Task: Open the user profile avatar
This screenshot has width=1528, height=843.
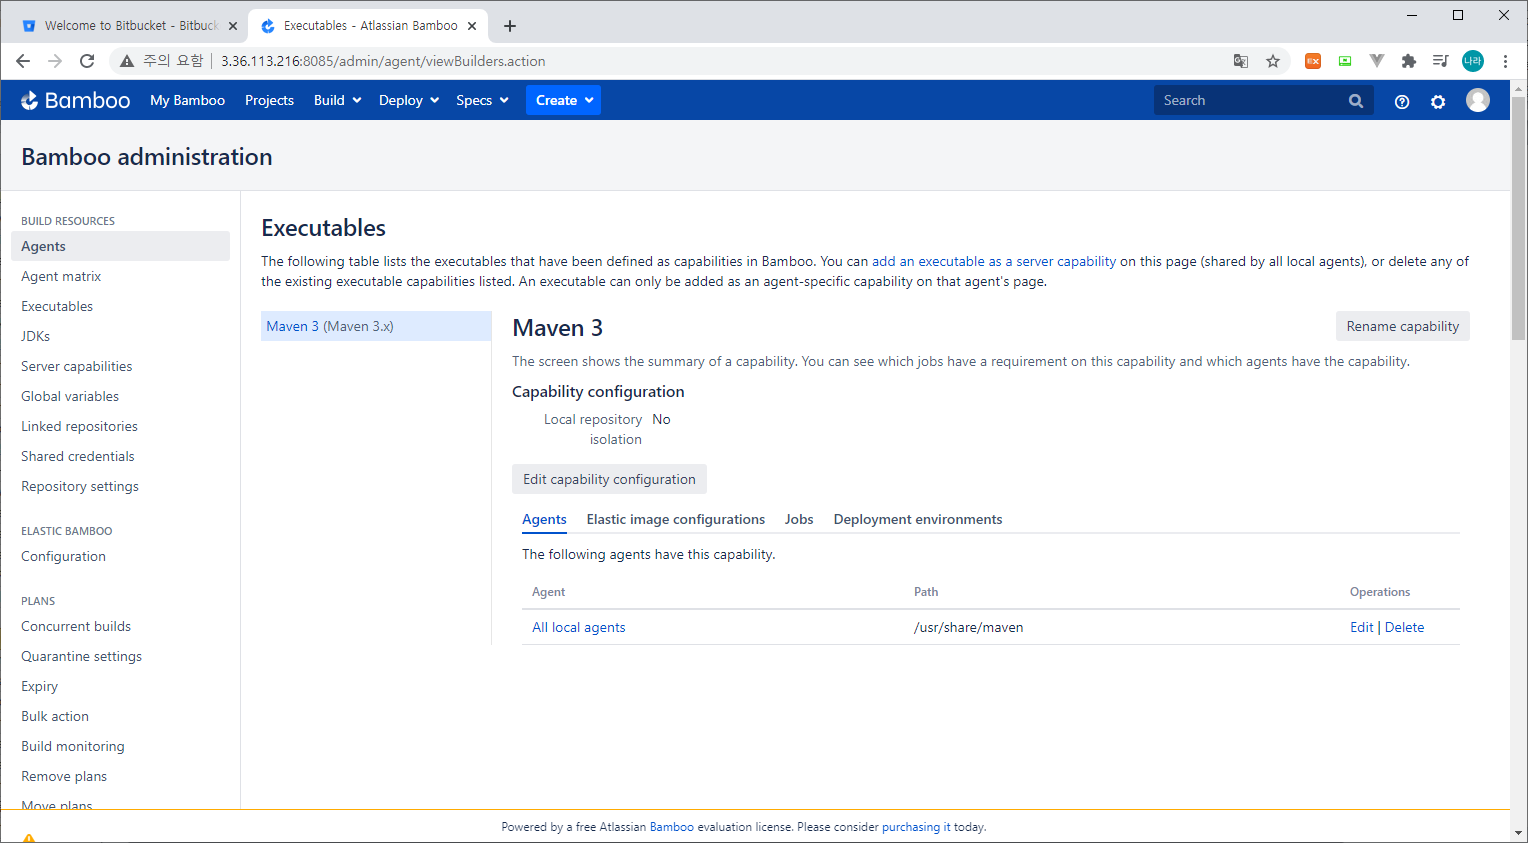Action: (x=1478, y=100)
